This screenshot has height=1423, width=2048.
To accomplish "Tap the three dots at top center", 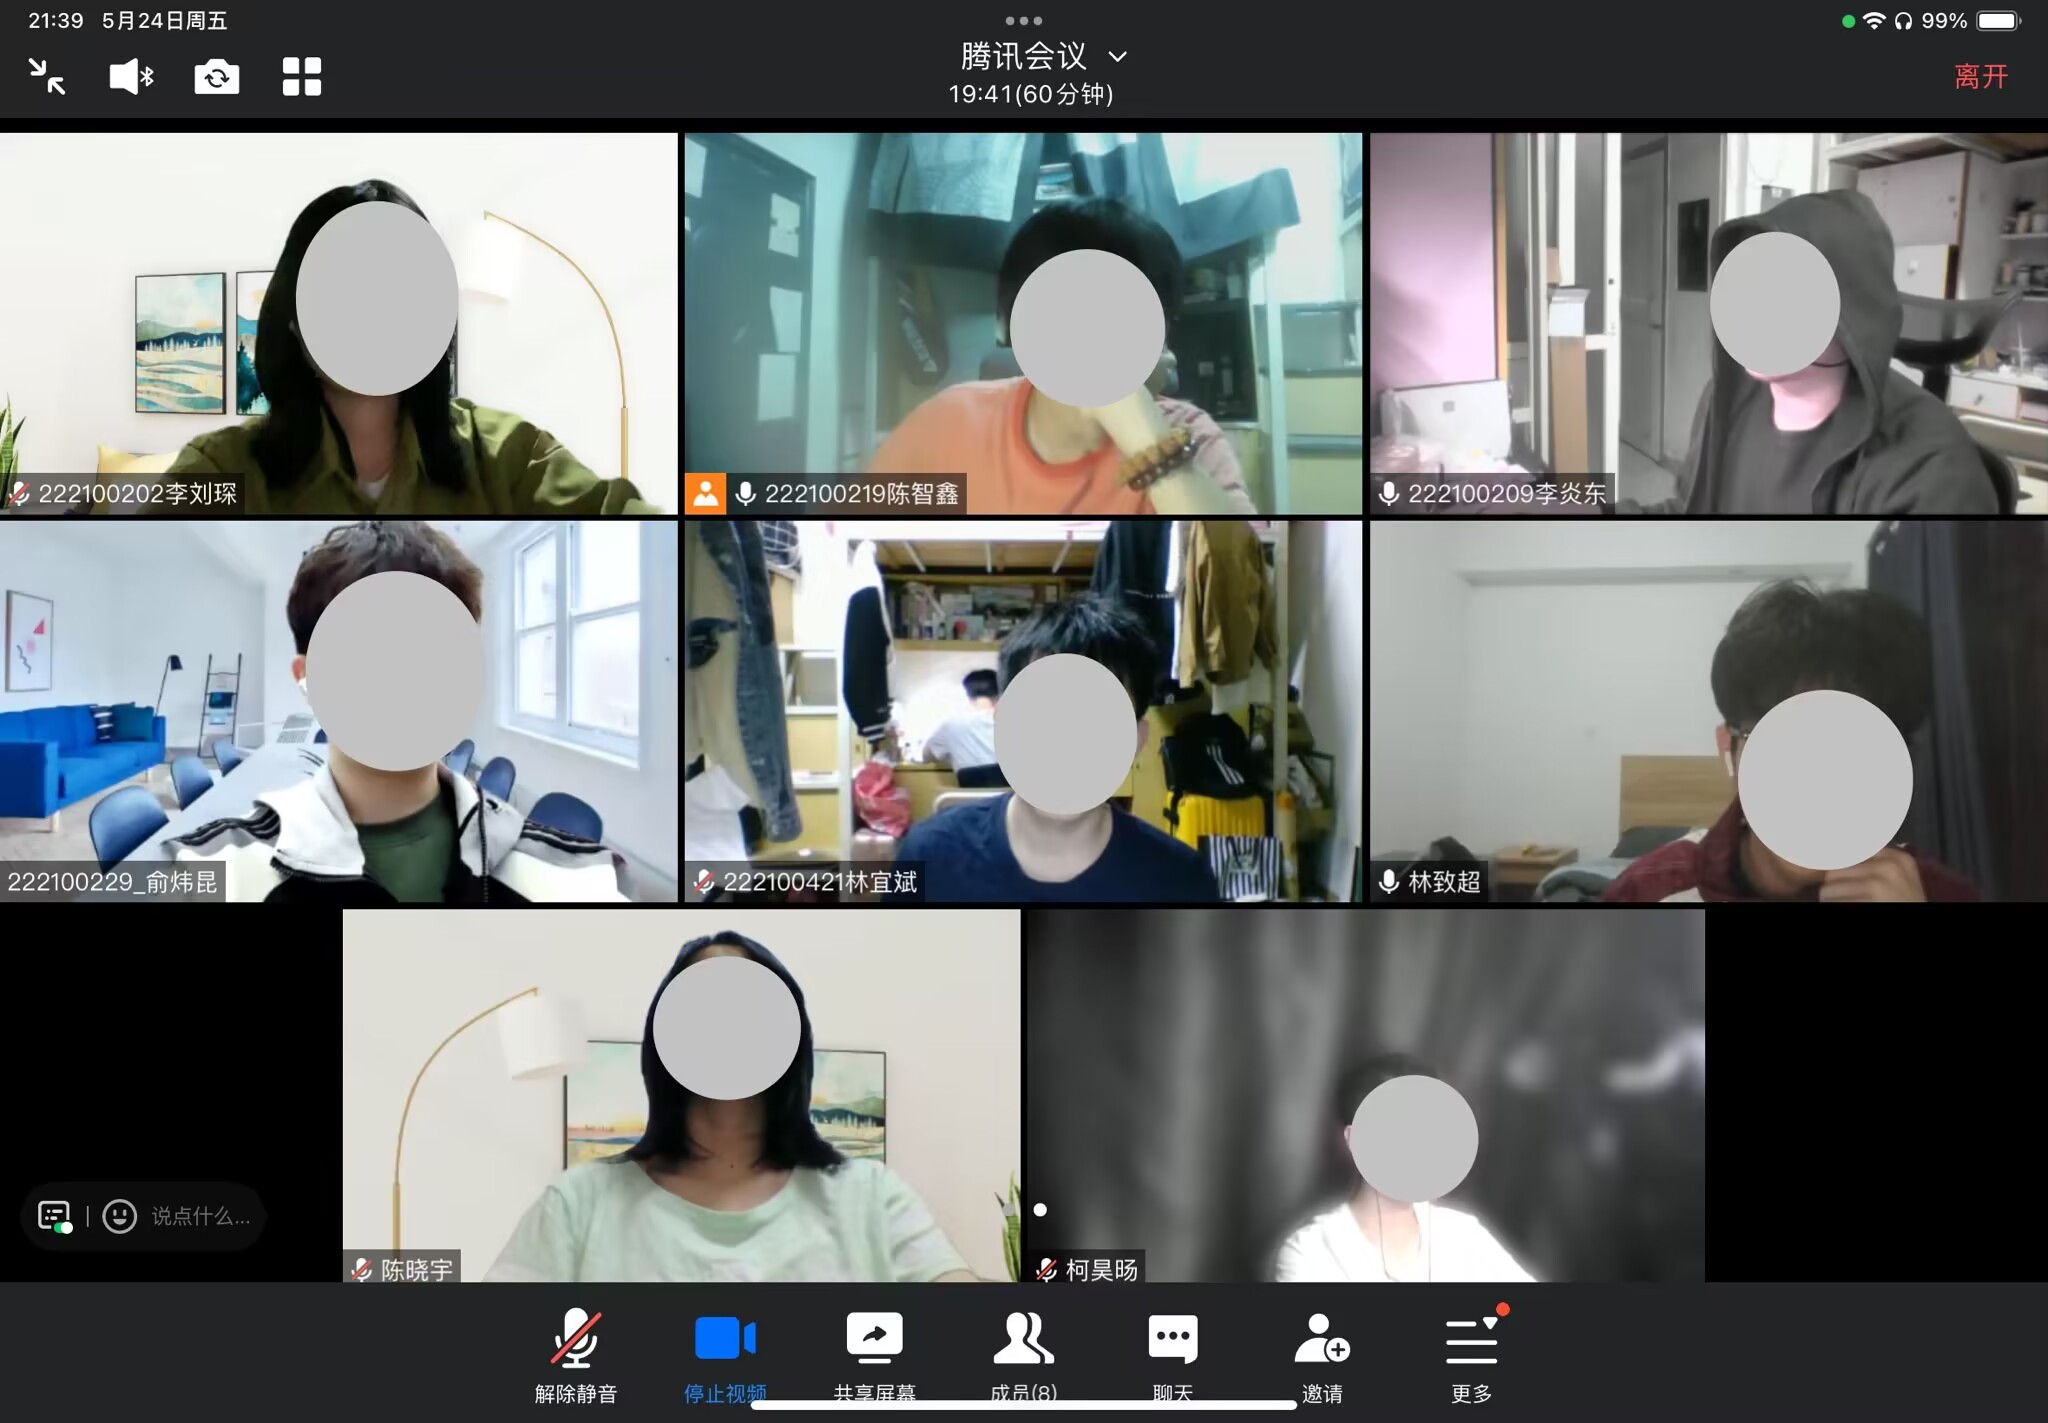I will click(1023, 20).
